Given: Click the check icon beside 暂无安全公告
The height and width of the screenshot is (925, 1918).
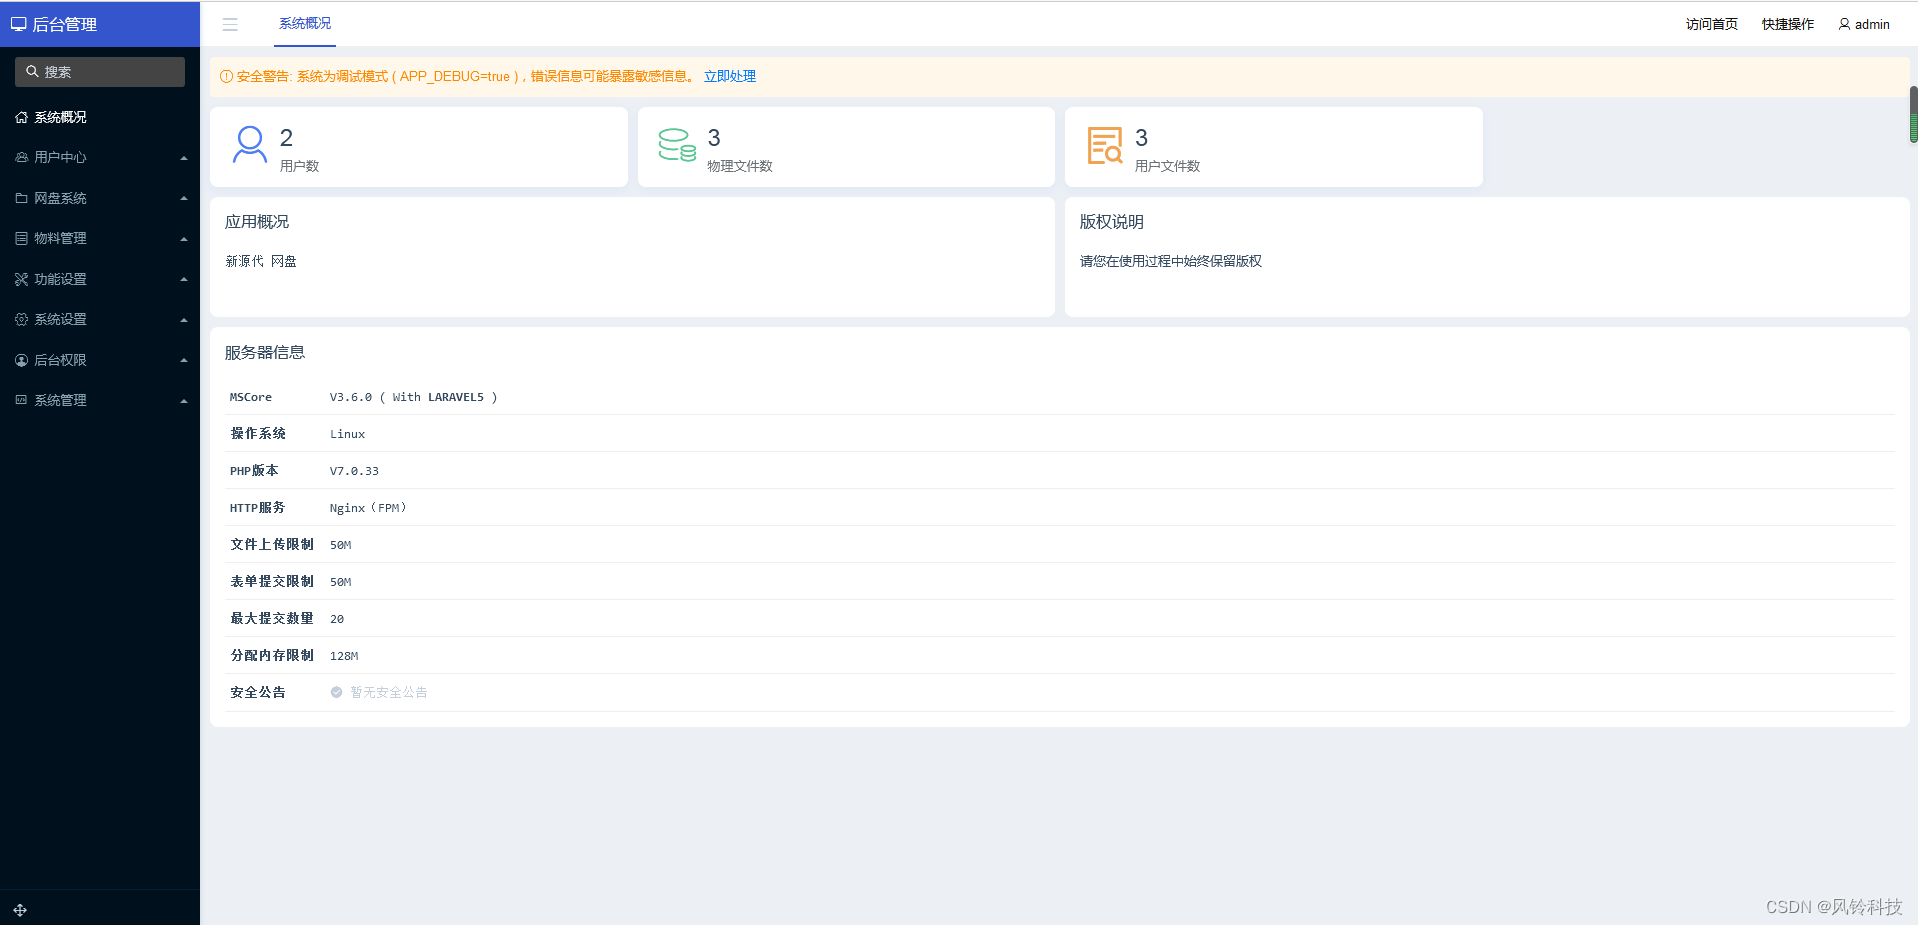Looking at the screenshot, I should coord(336,692).
